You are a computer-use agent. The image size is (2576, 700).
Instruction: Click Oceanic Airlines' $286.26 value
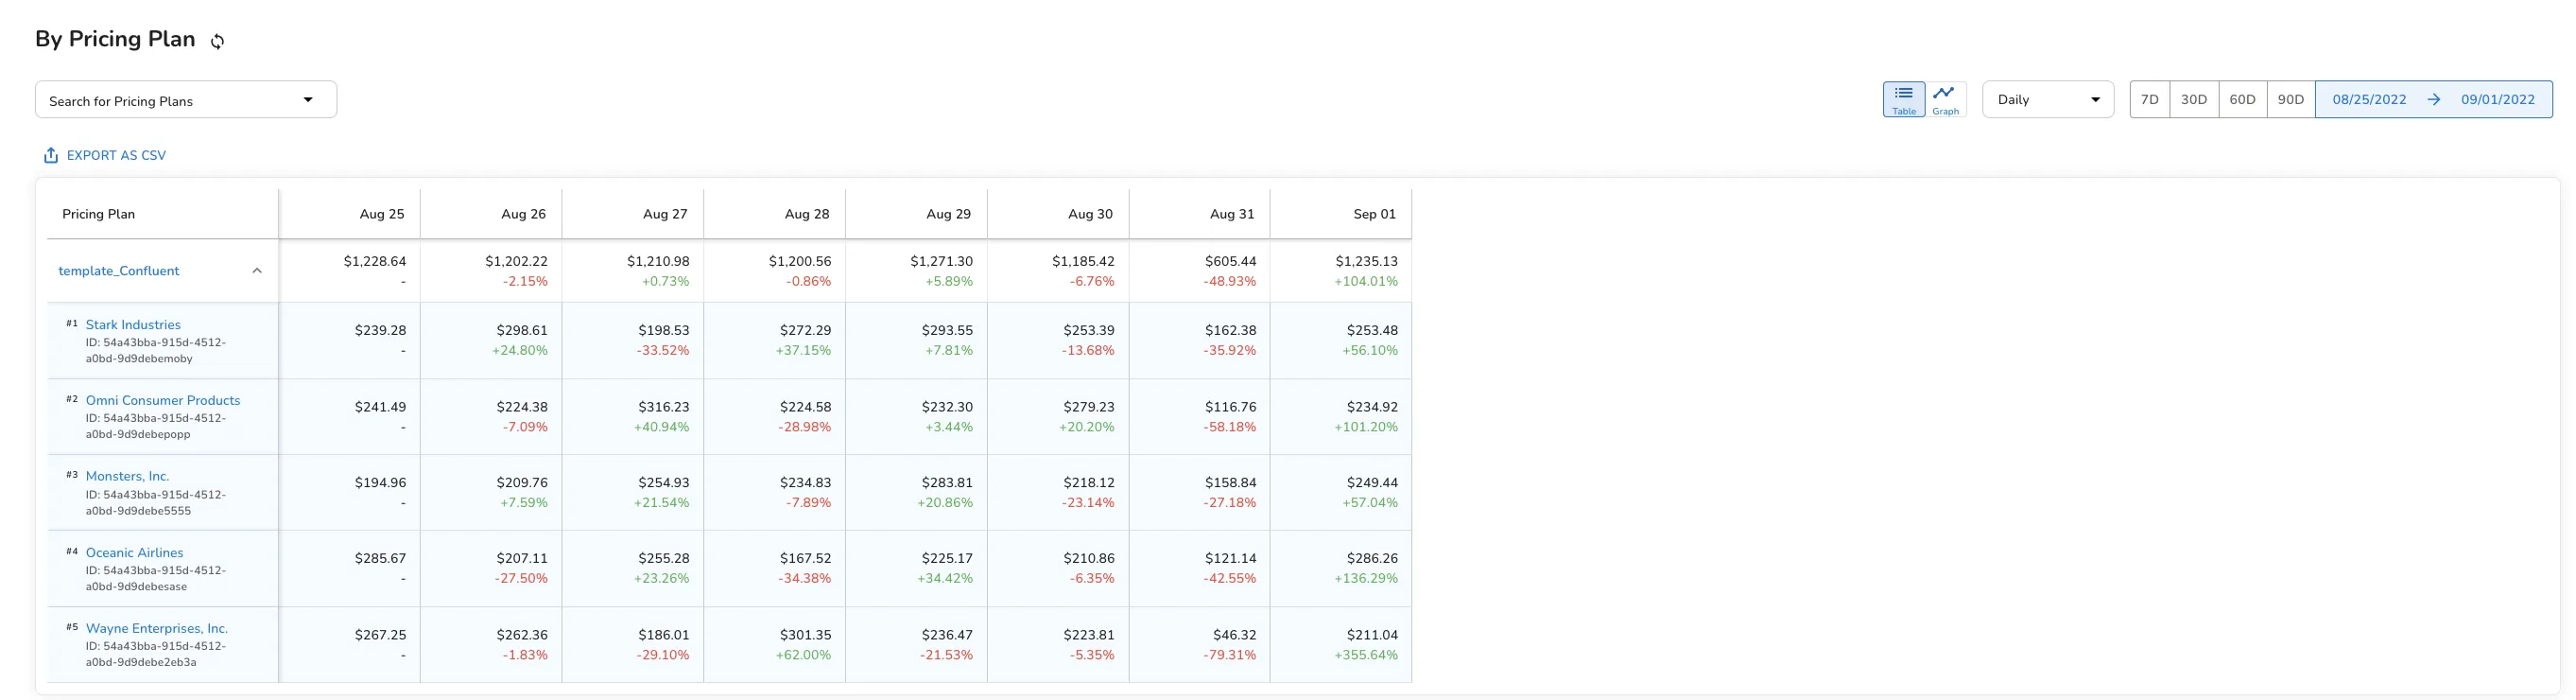pyautogui.click(x=1372, y=558)
